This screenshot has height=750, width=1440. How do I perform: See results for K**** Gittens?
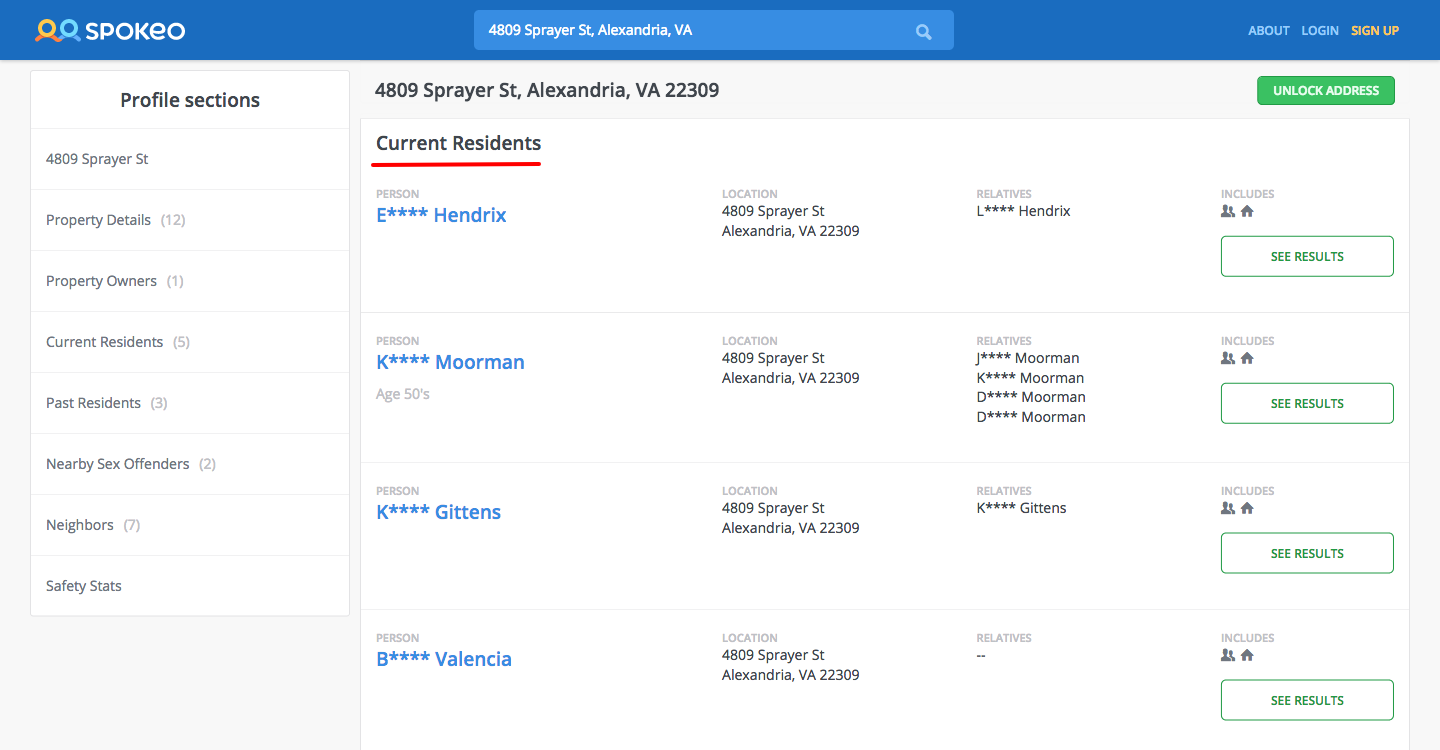point(1307,553)
